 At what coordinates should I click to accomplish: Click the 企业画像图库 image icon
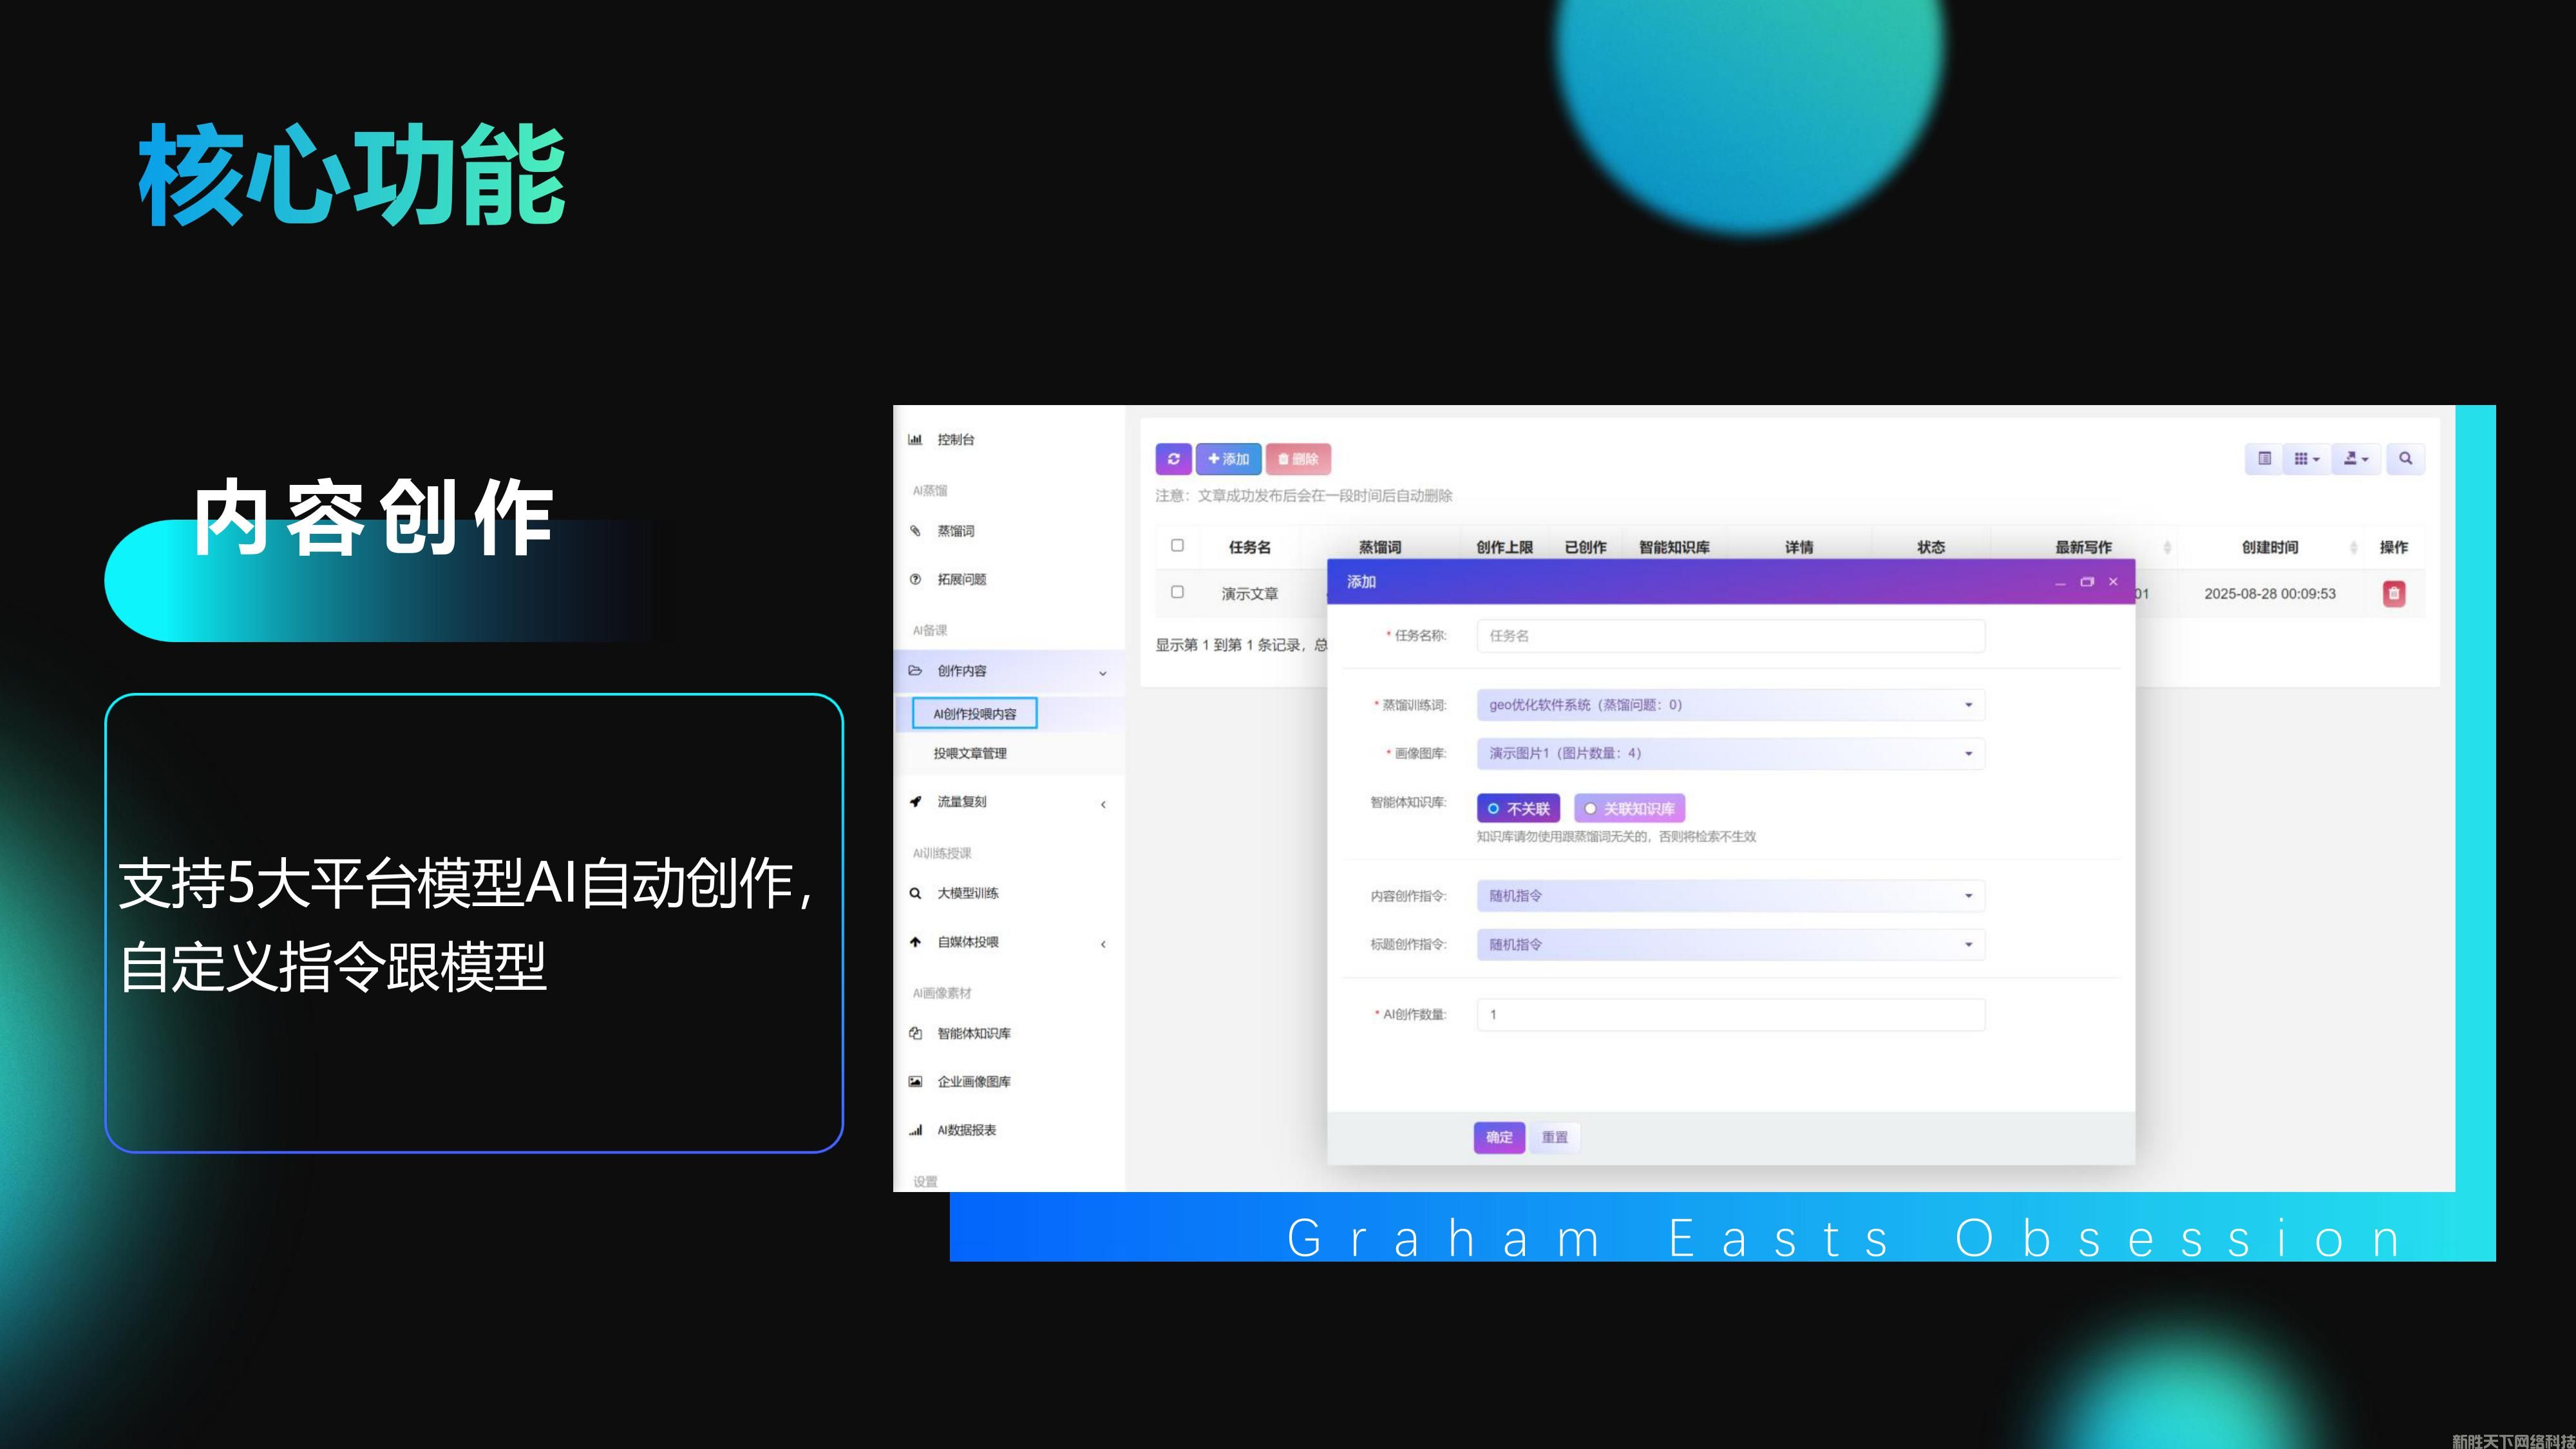point(915,1081)
